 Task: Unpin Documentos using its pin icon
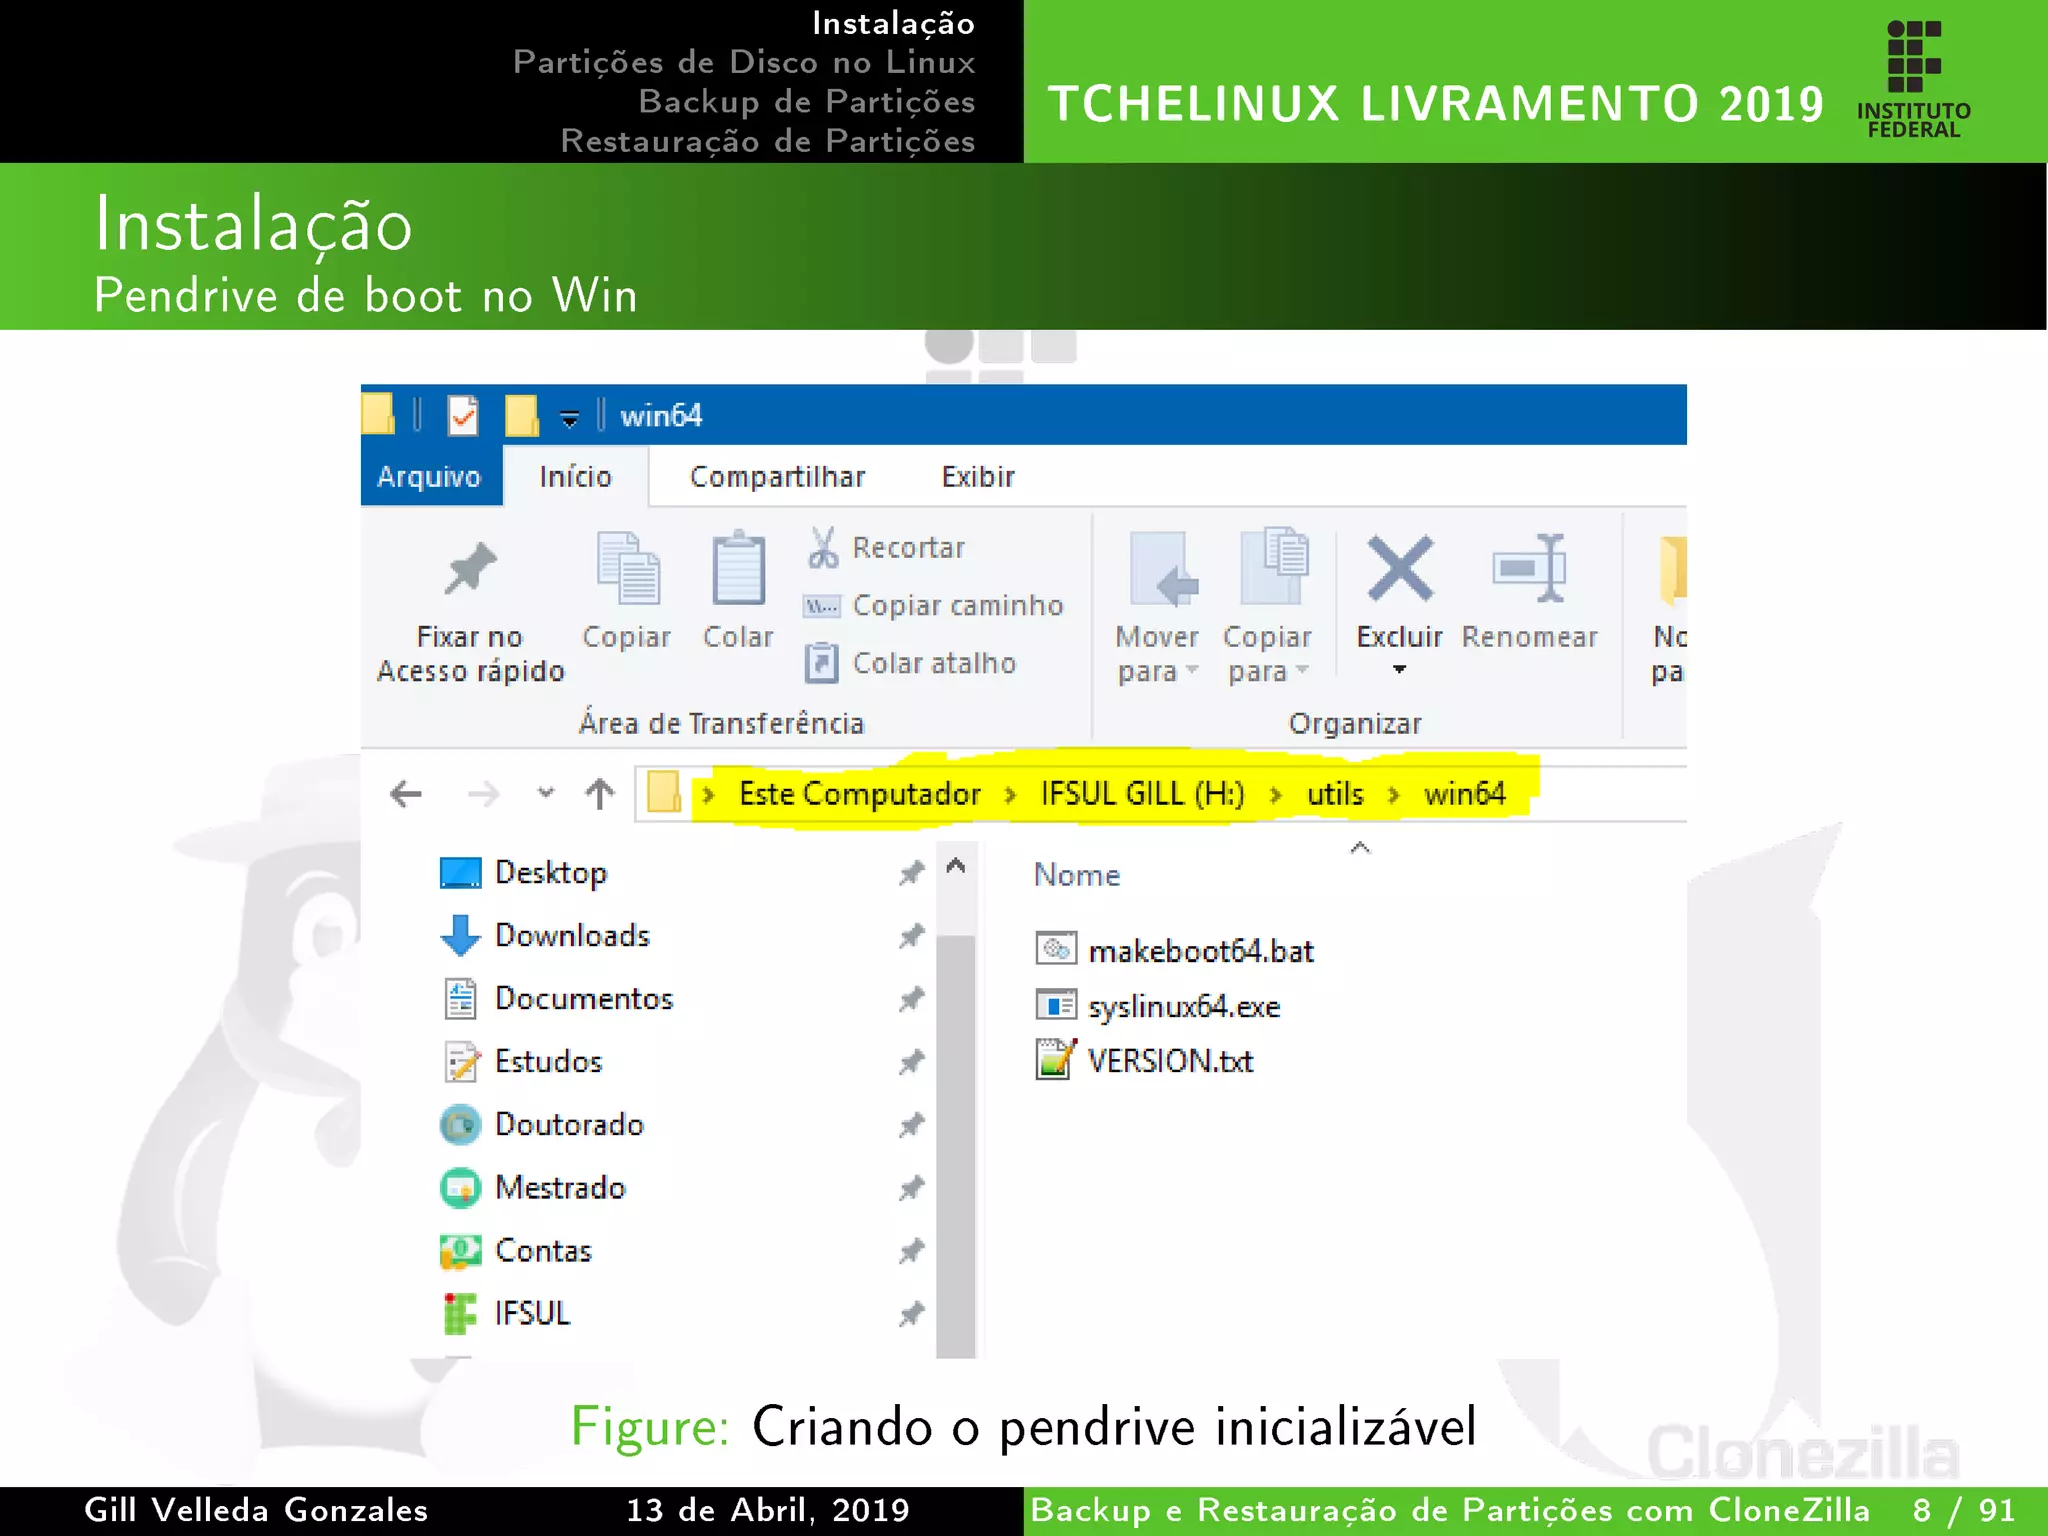tap(911, 999)
